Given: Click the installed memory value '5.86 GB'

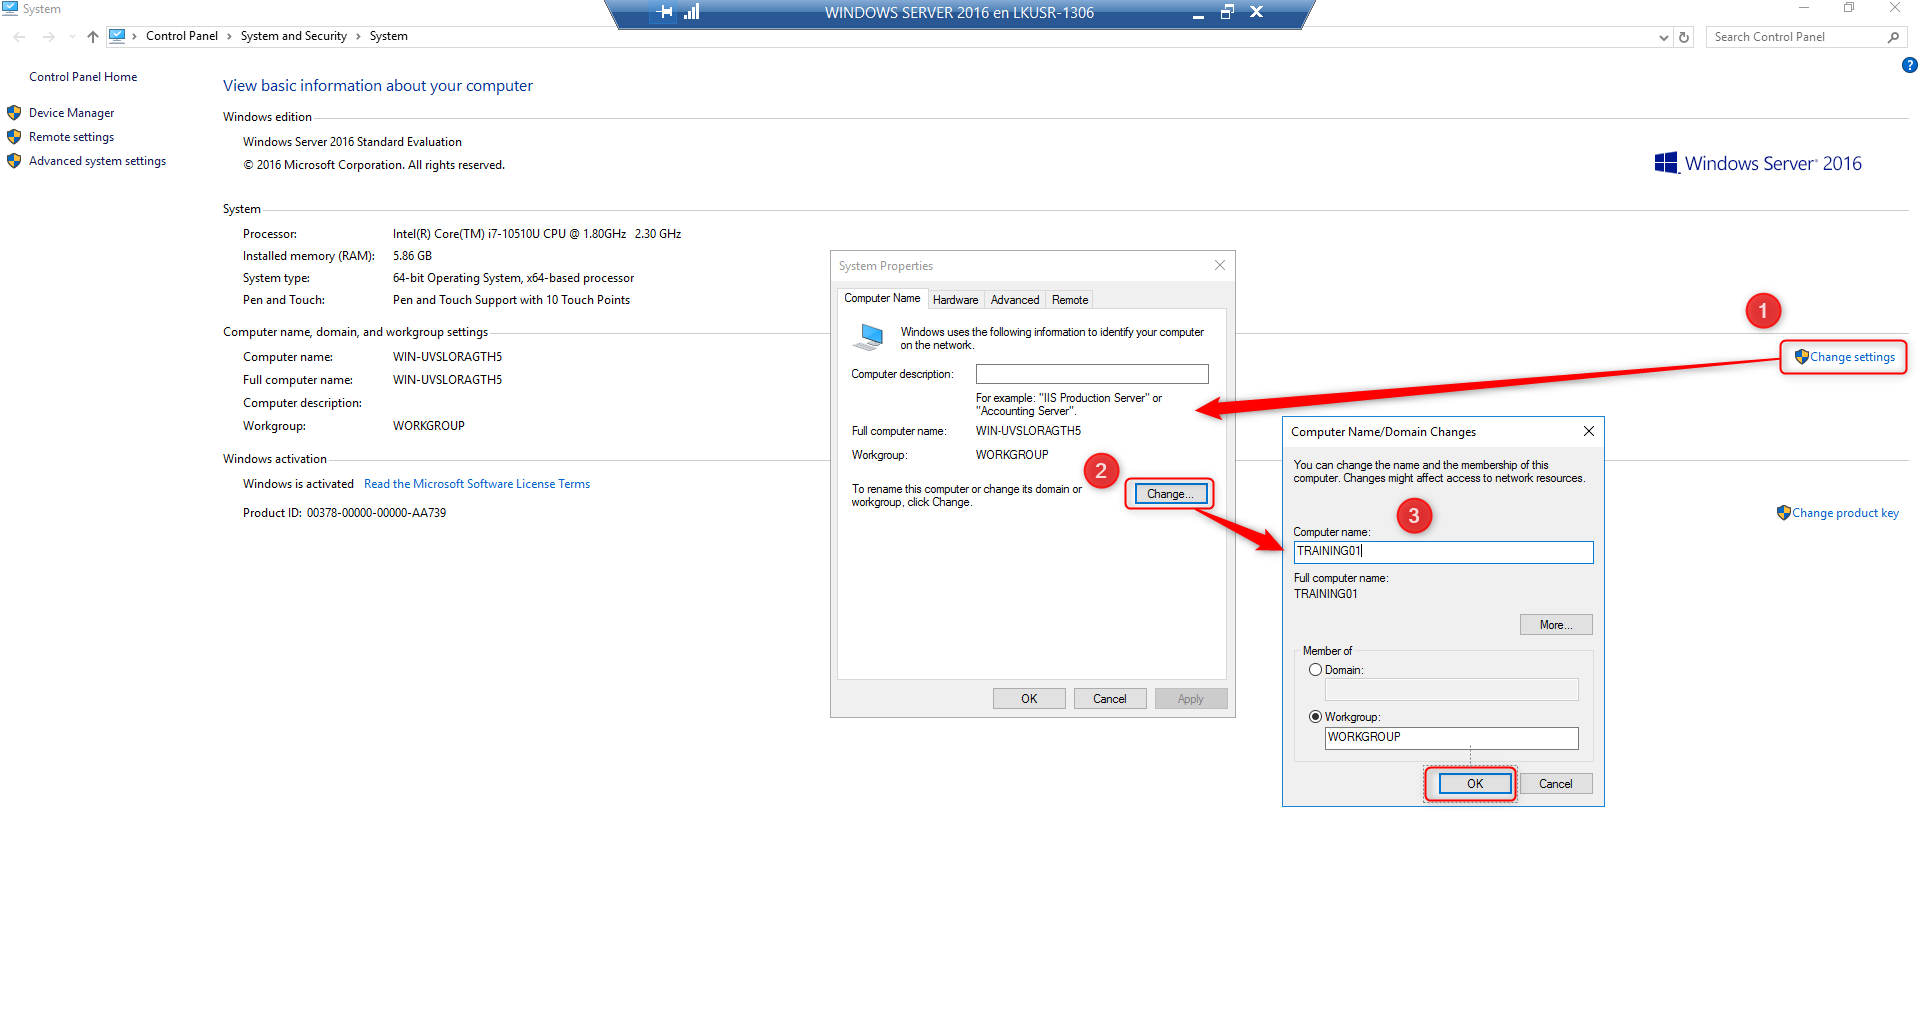Looking at the screenshot, I should click(x=412, y=256).
